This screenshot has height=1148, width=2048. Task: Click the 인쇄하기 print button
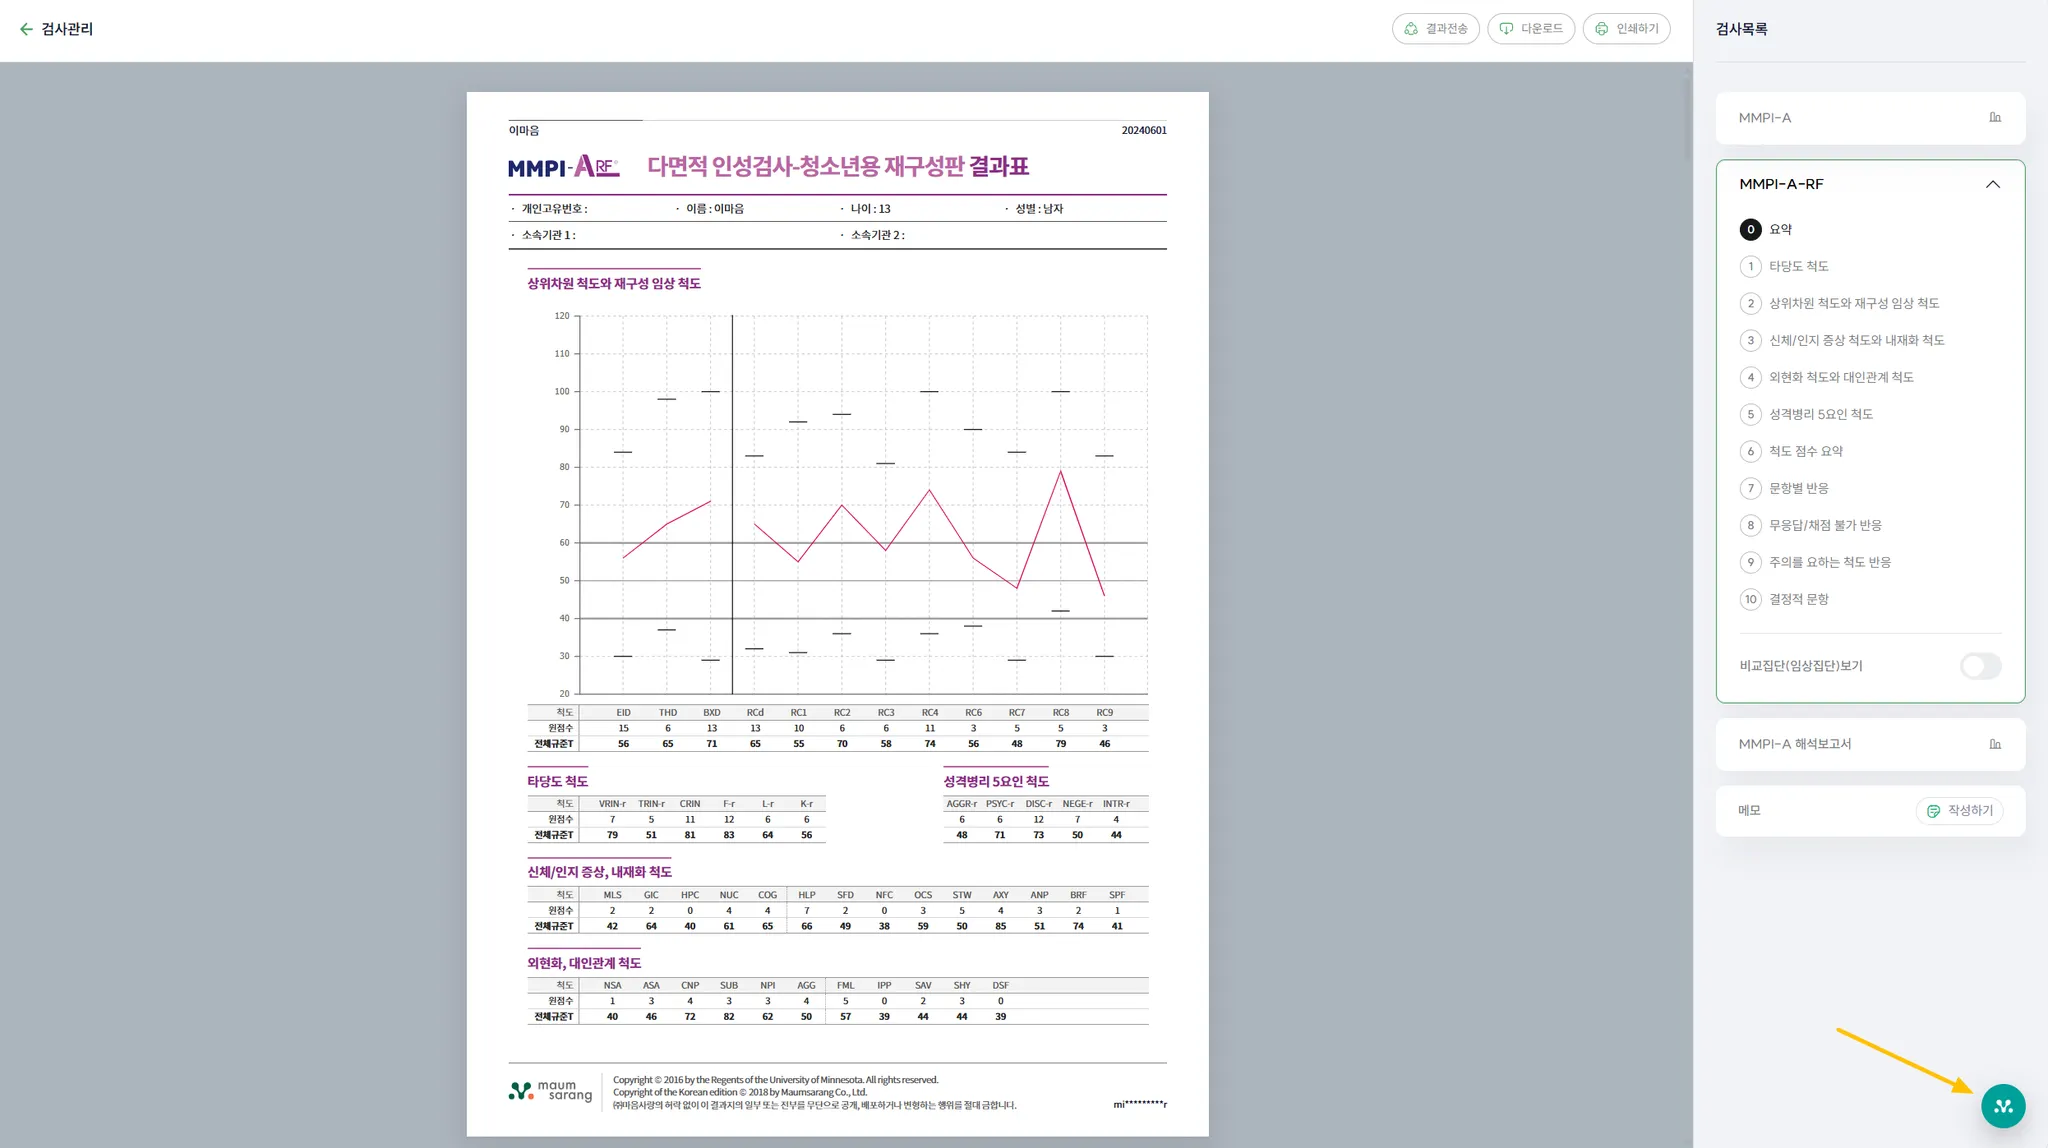tap(1626, 29)
